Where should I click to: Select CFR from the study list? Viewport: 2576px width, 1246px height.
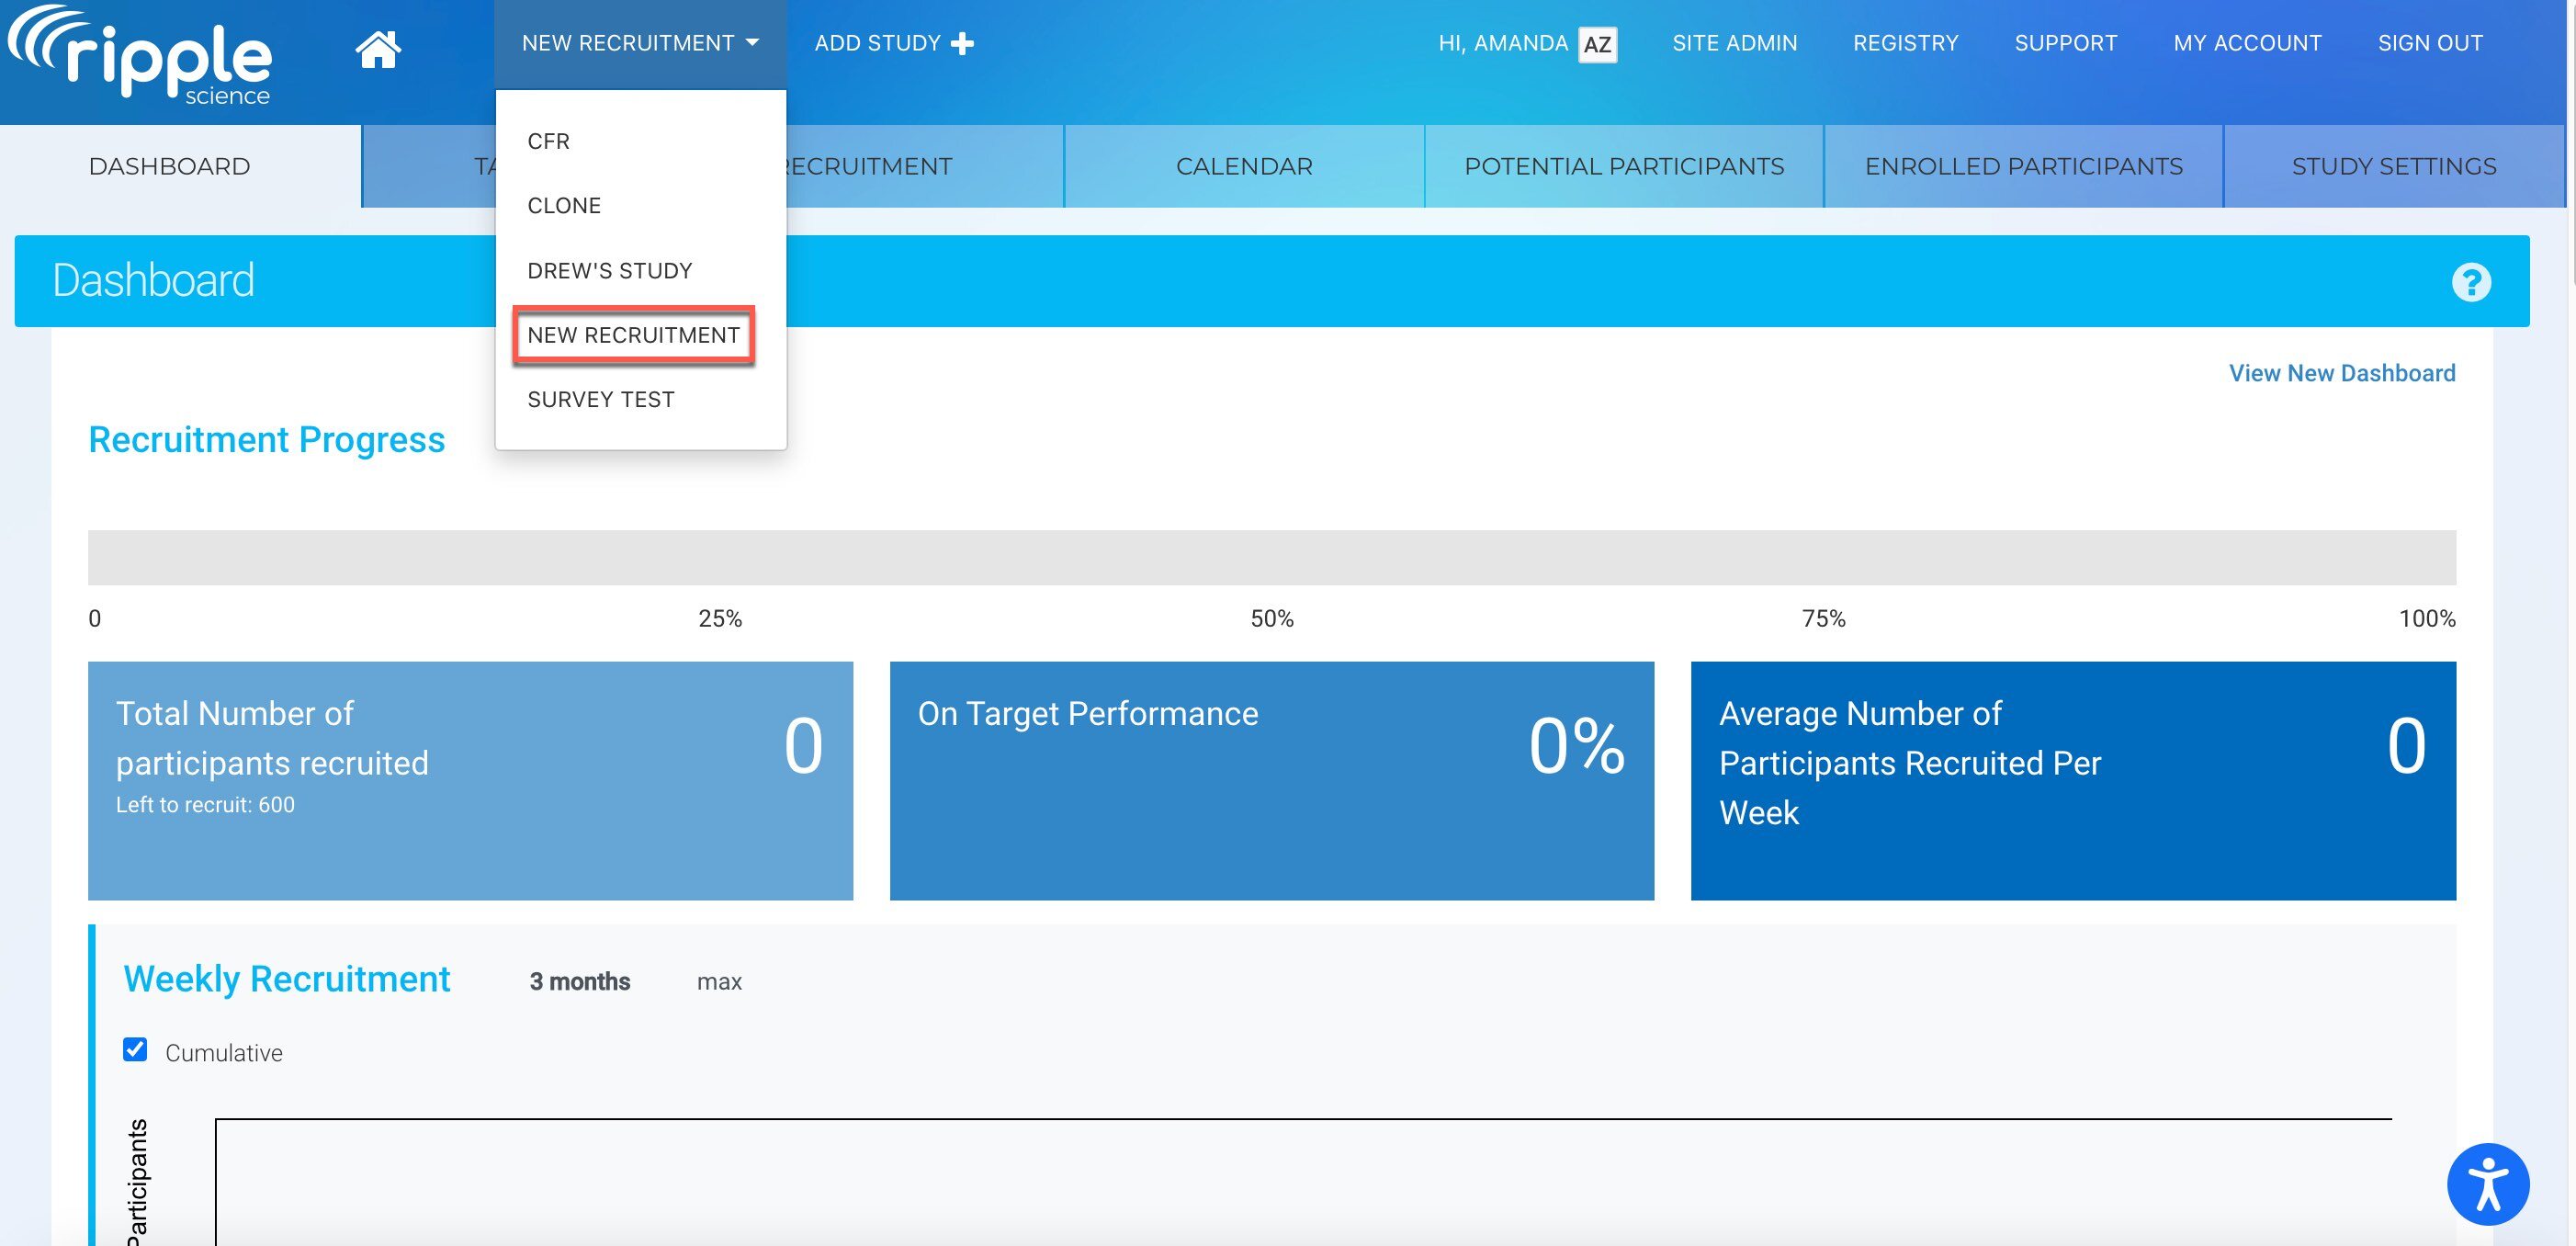[x=548, y=141]
